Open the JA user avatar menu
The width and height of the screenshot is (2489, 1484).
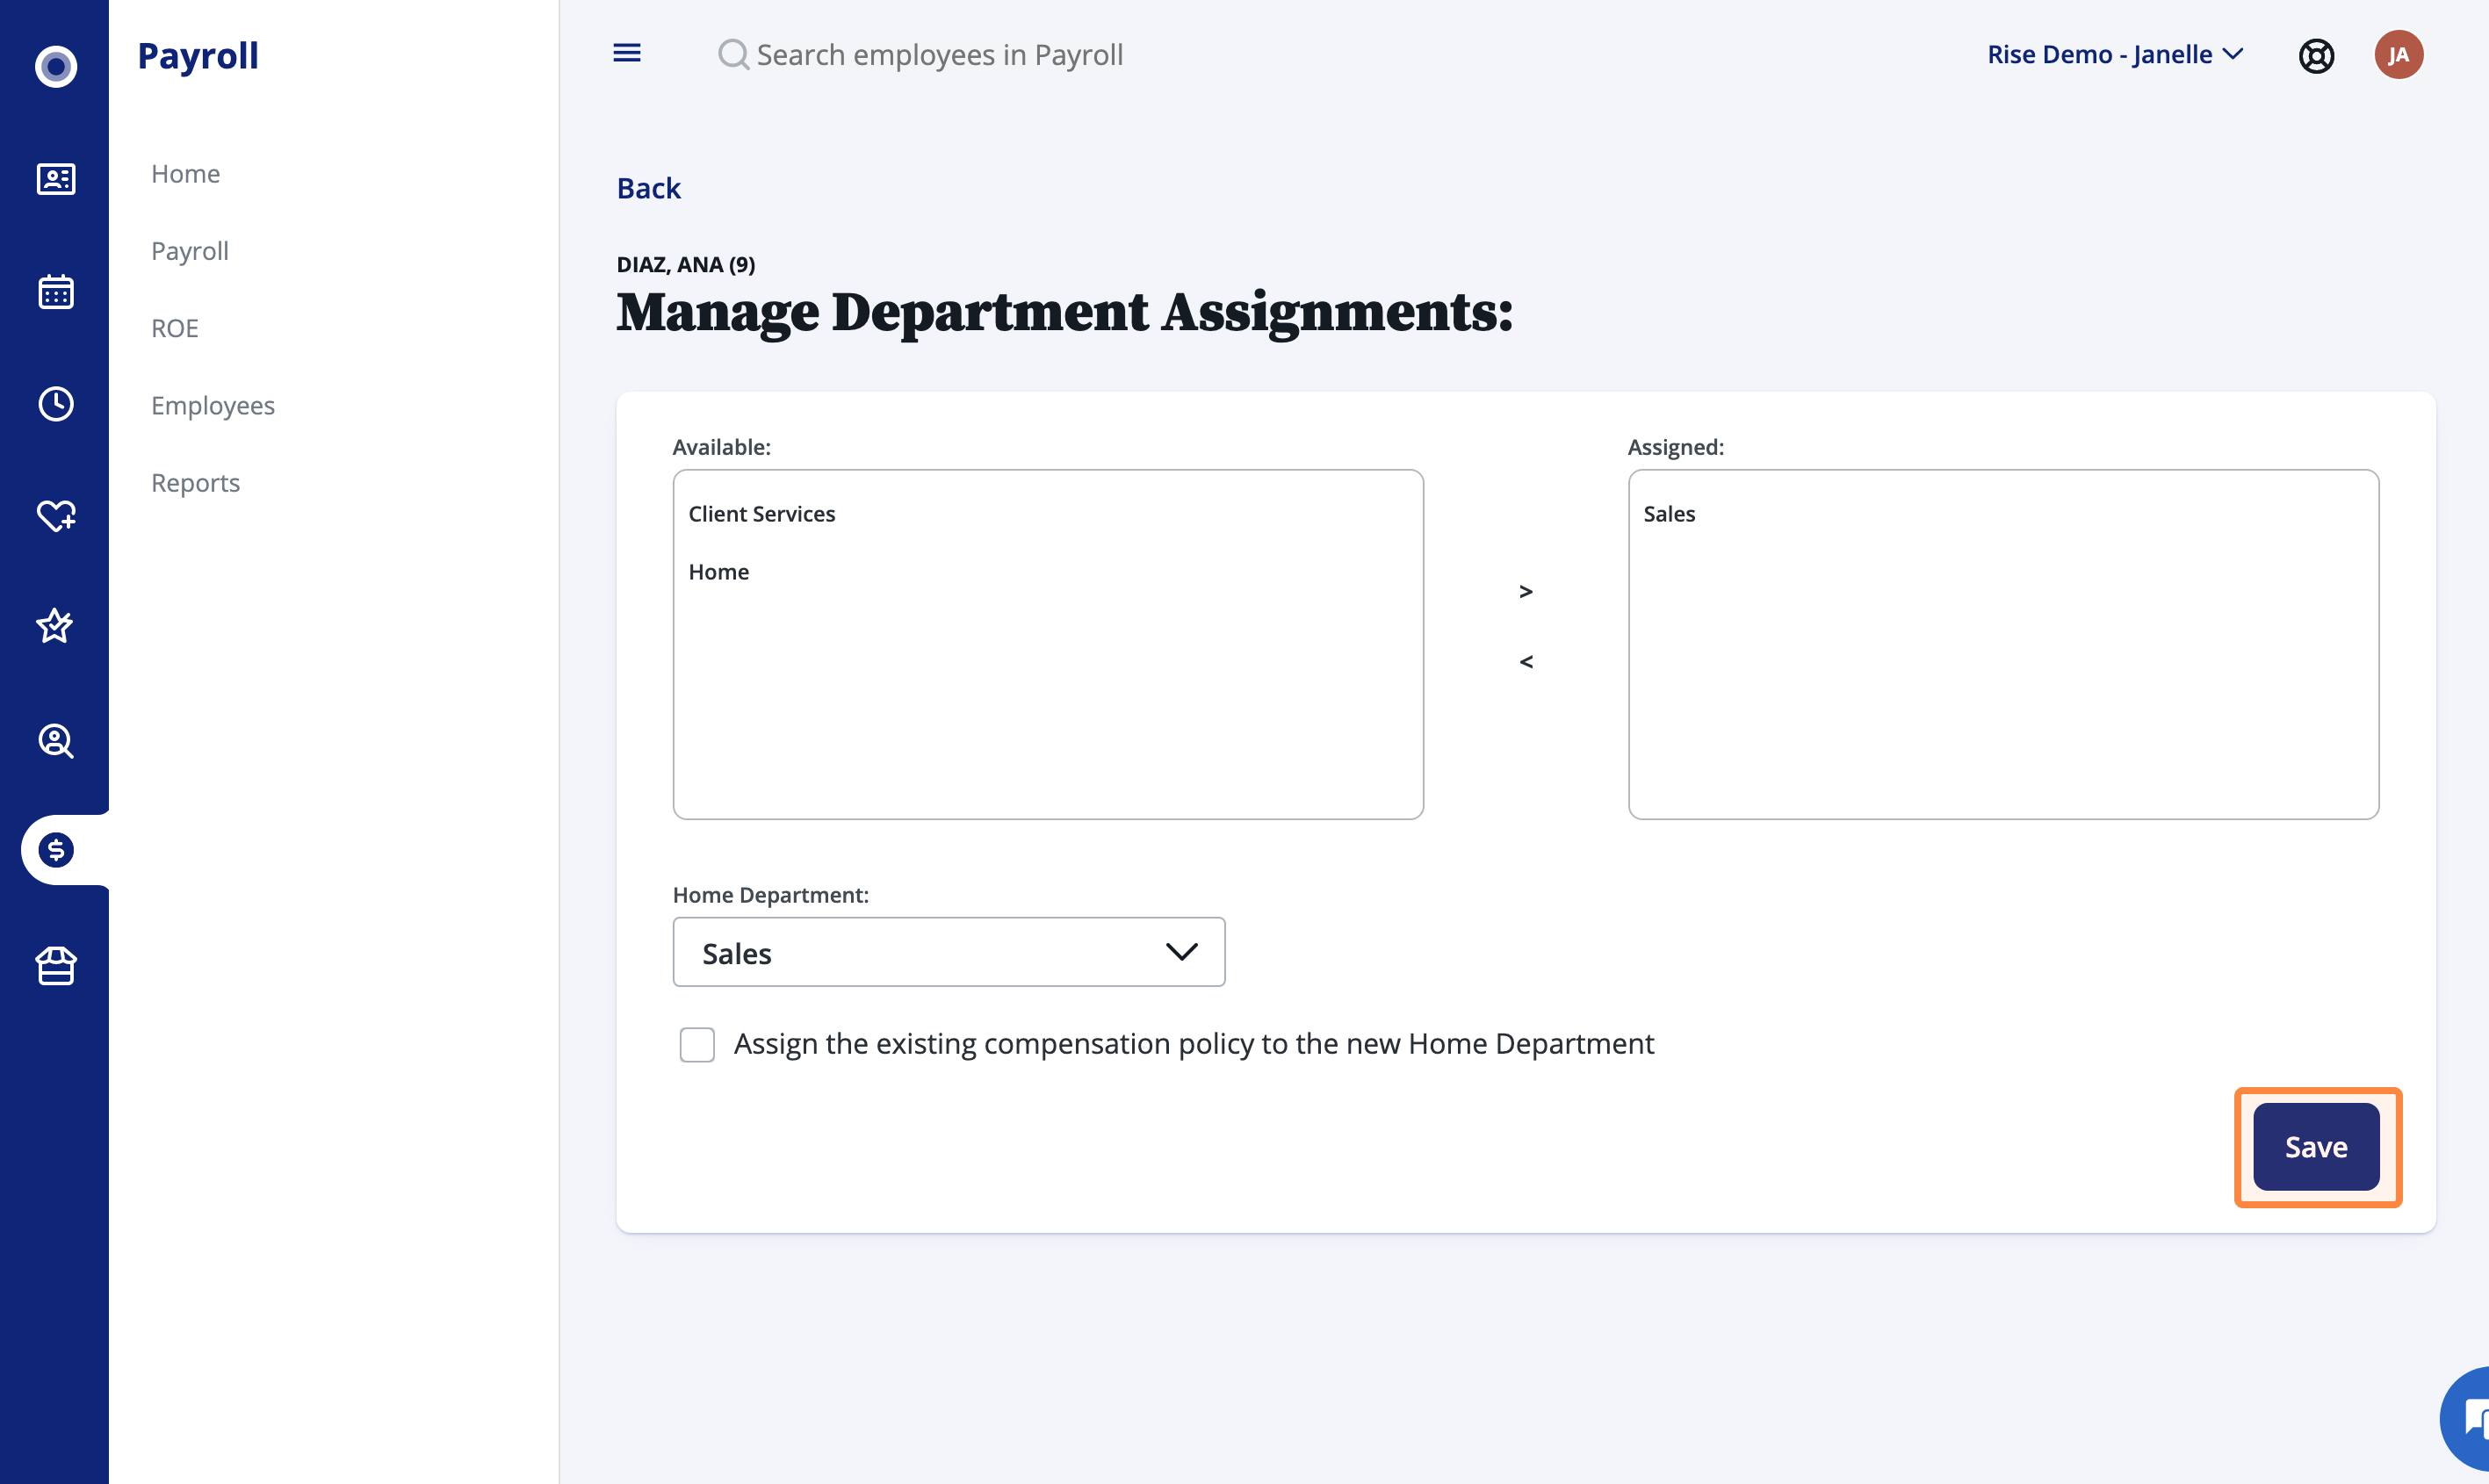click(x=2398, y=55)
